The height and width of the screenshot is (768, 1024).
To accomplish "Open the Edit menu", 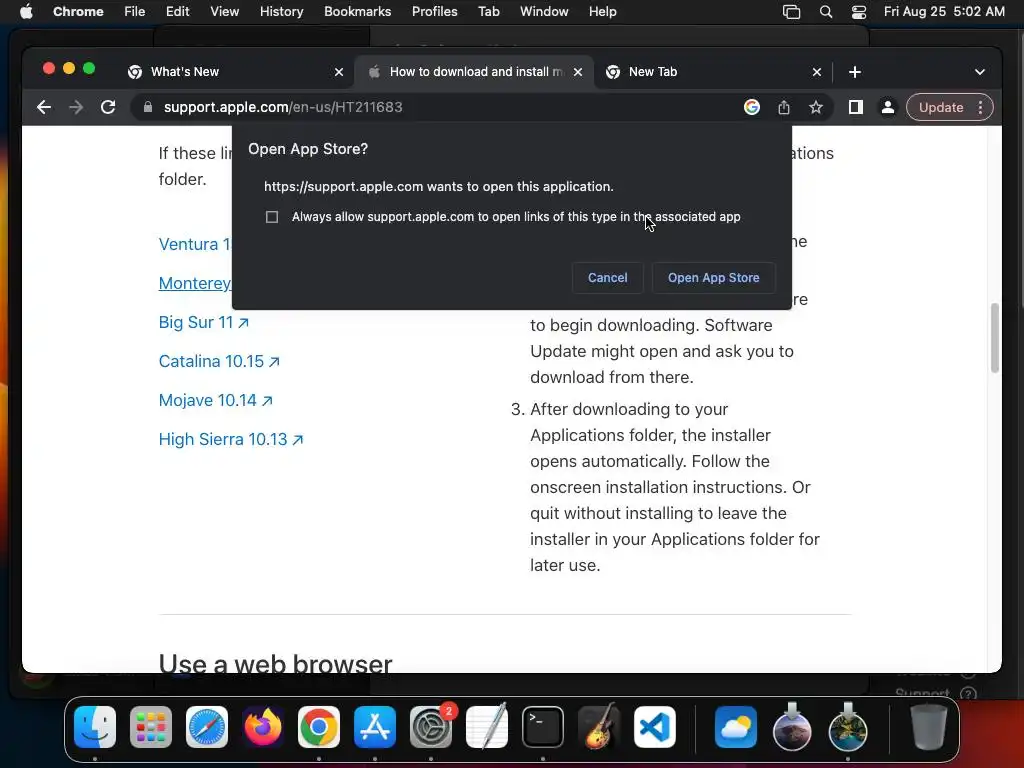I will [x=177, y=11].
